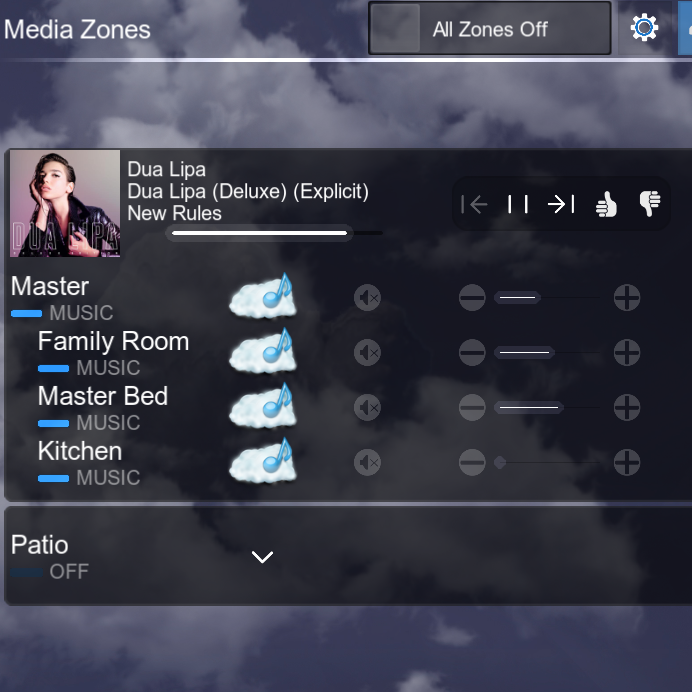The image size is (692, 692).
Task: Skip to the next track
Action: [x=561, y=204]
